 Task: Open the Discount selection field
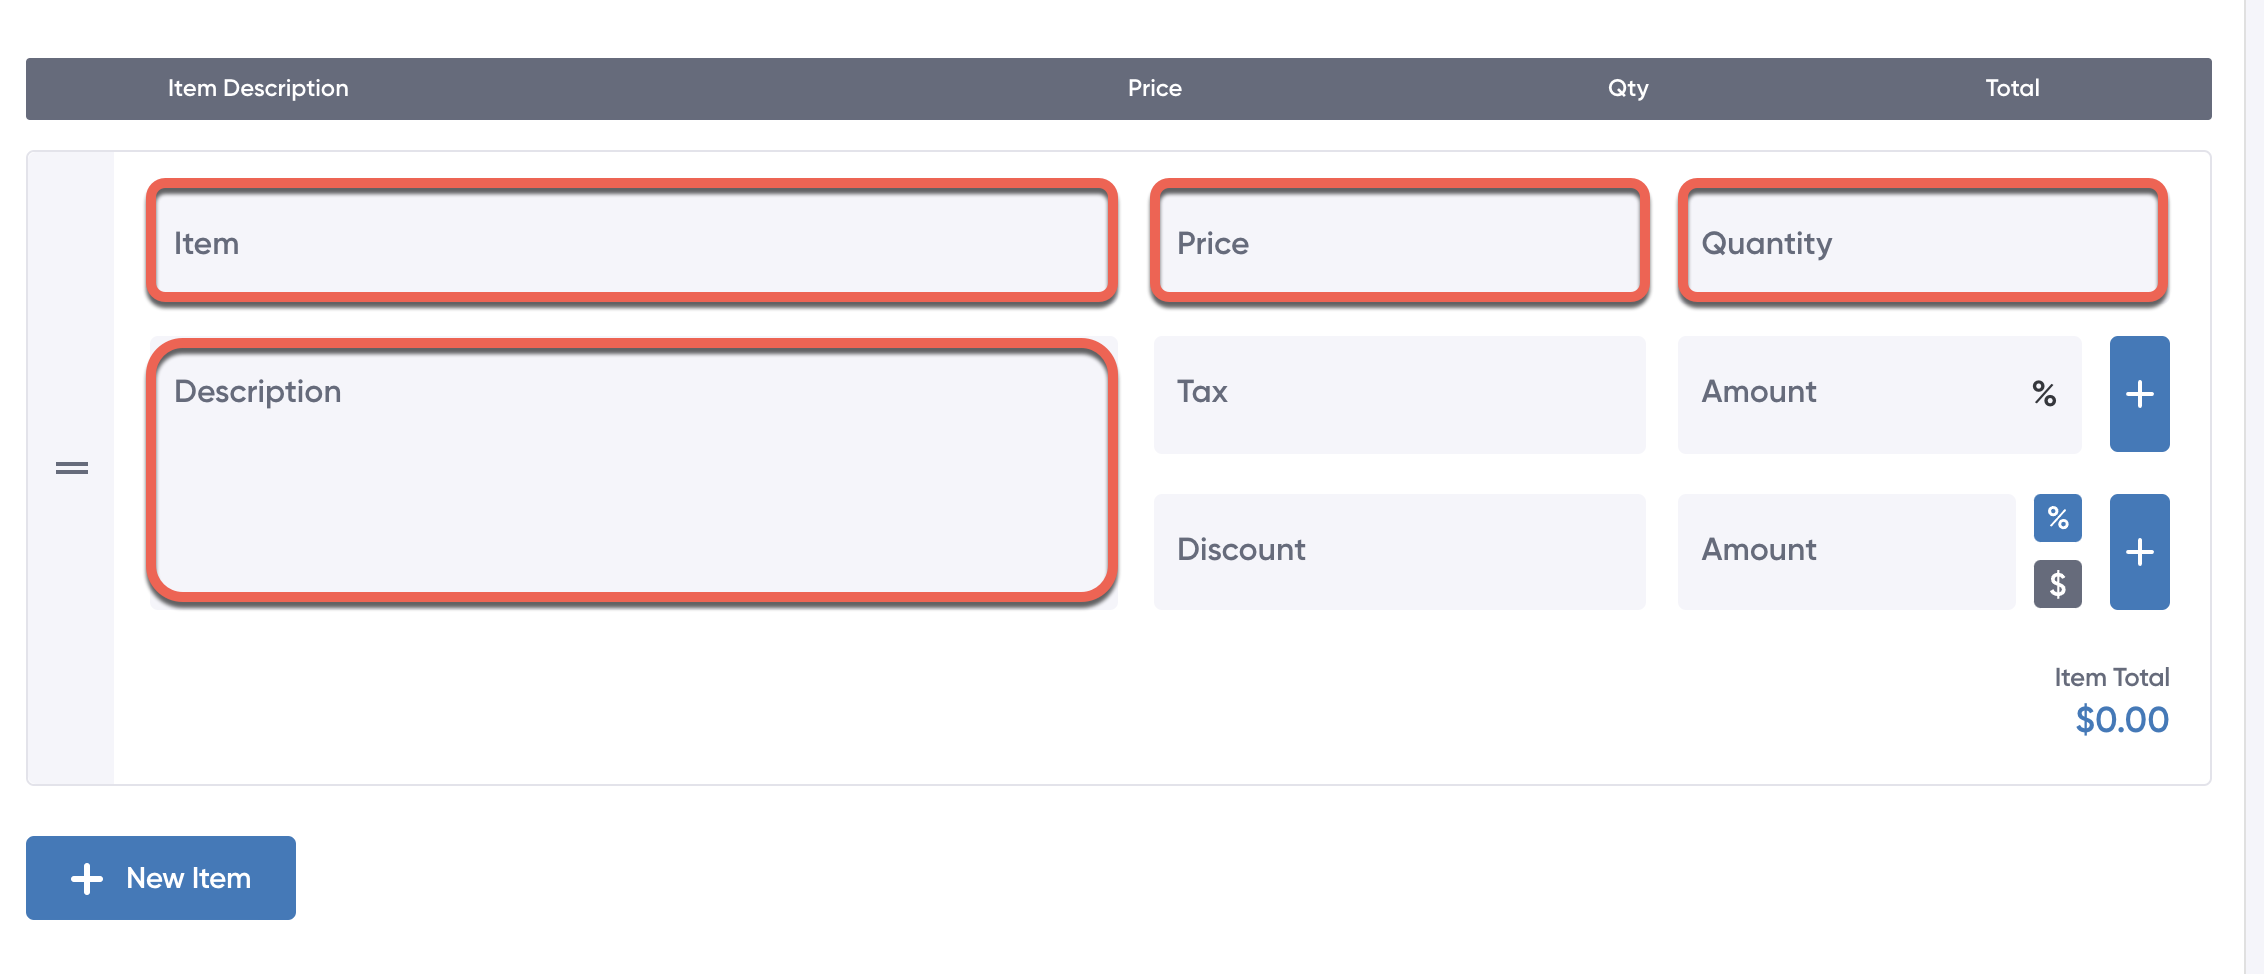1398,551
